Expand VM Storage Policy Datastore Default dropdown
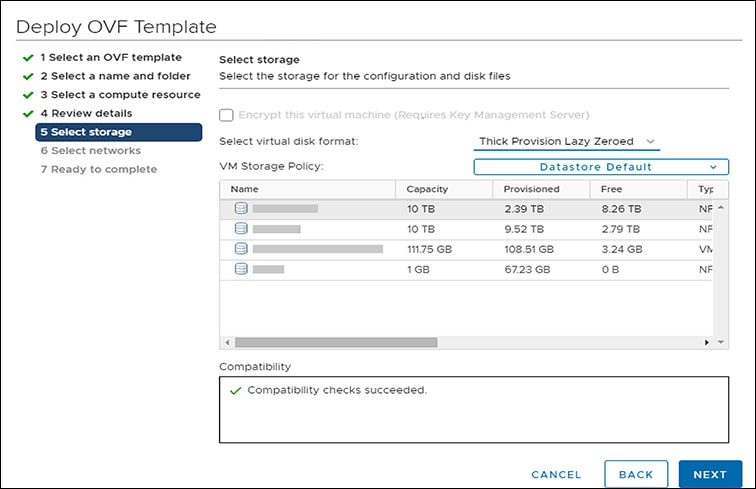The height and width of the screenshot is (489, 756). click(600, 167)
